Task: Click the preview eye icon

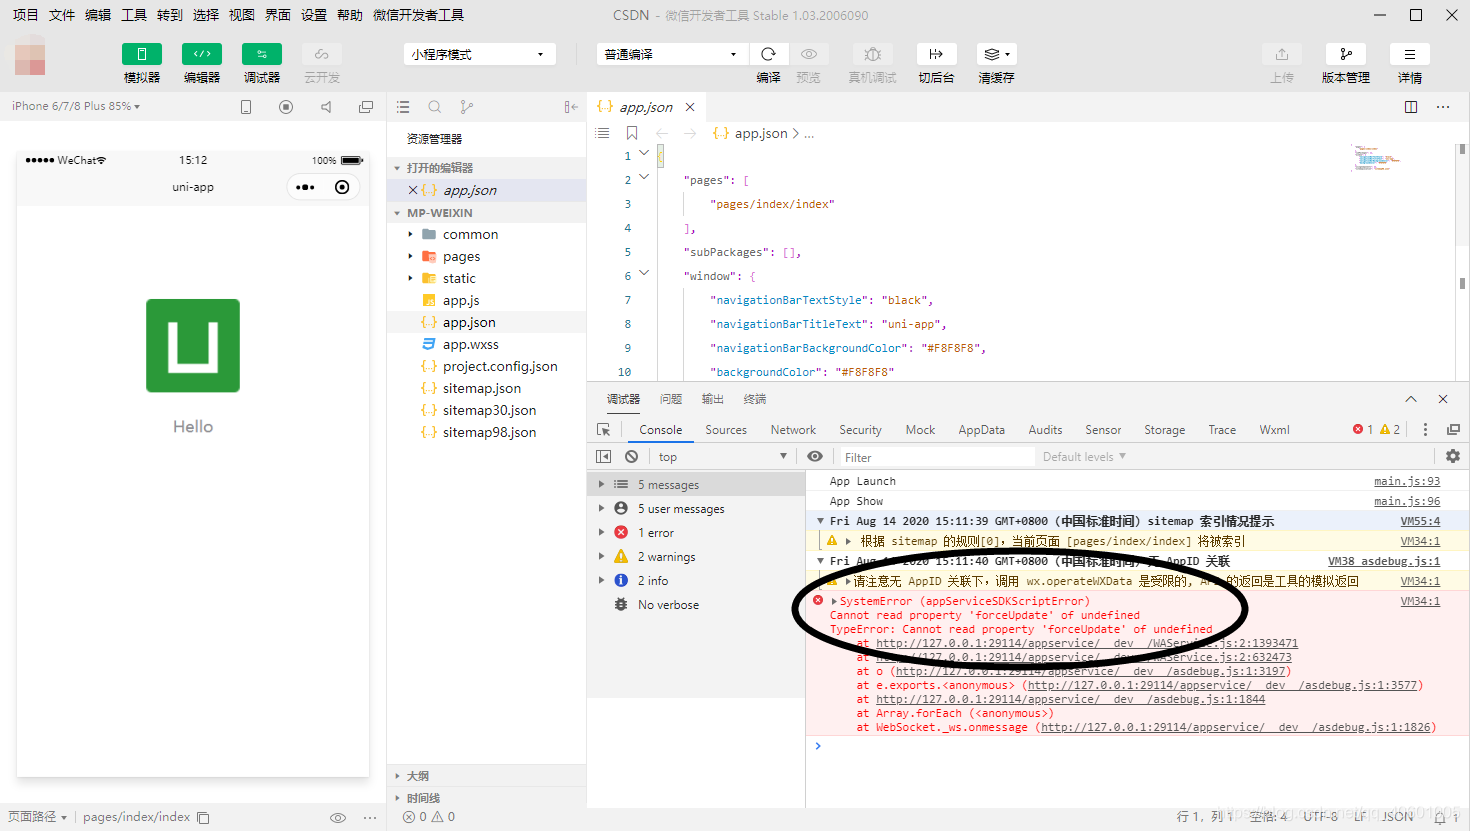Action: tap(809, 54)
